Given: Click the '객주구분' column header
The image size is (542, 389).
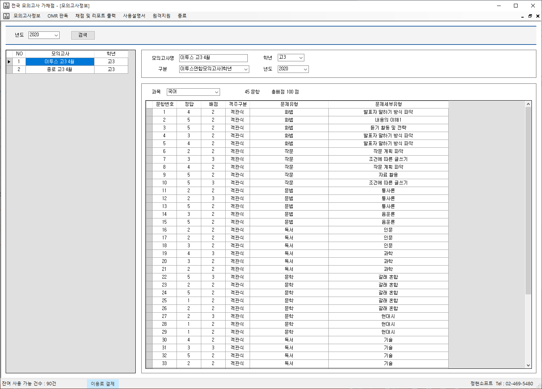Looking at the screenshot, I should (x=237, y=104).
